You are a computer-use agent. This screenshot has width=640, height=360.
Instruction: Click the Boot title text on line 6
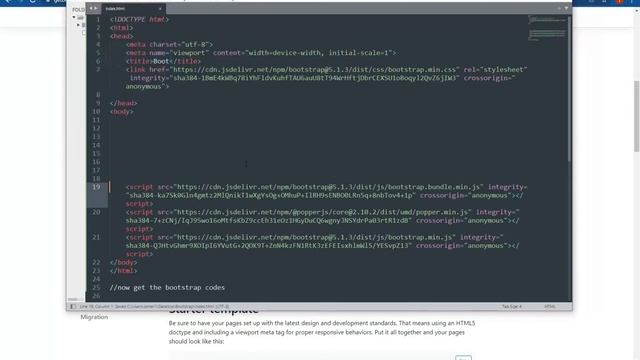point(161,61)
